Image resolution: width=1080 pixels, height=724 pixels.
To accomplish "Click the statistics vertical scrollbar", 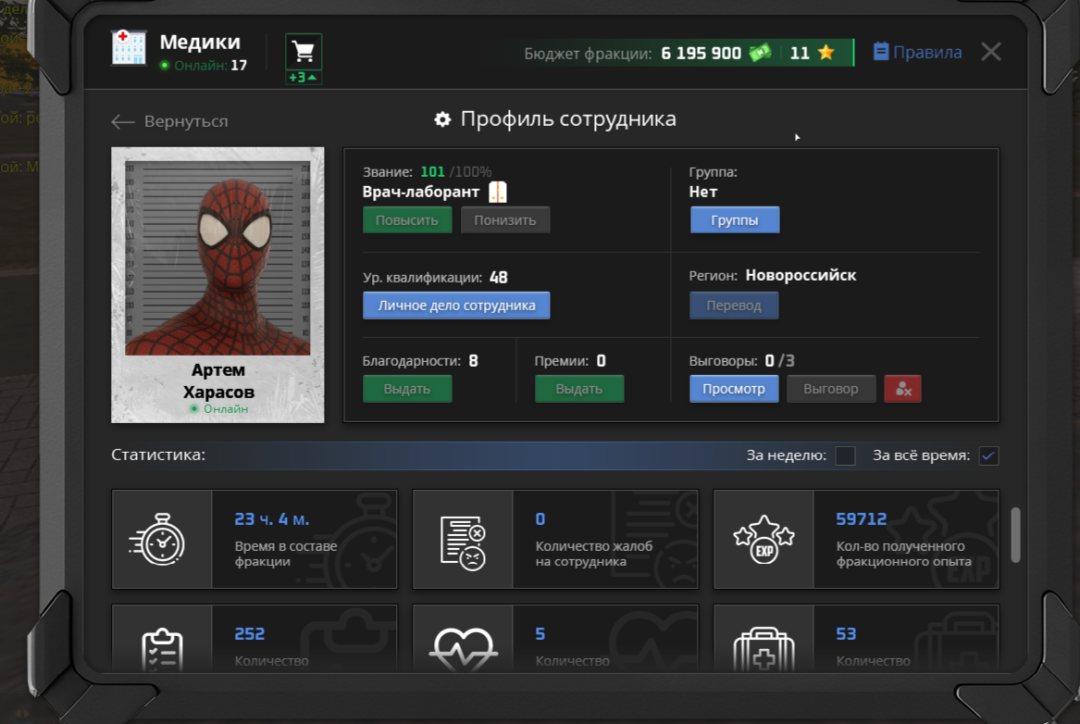I will pyautogui.click(x=1015, y=535).
